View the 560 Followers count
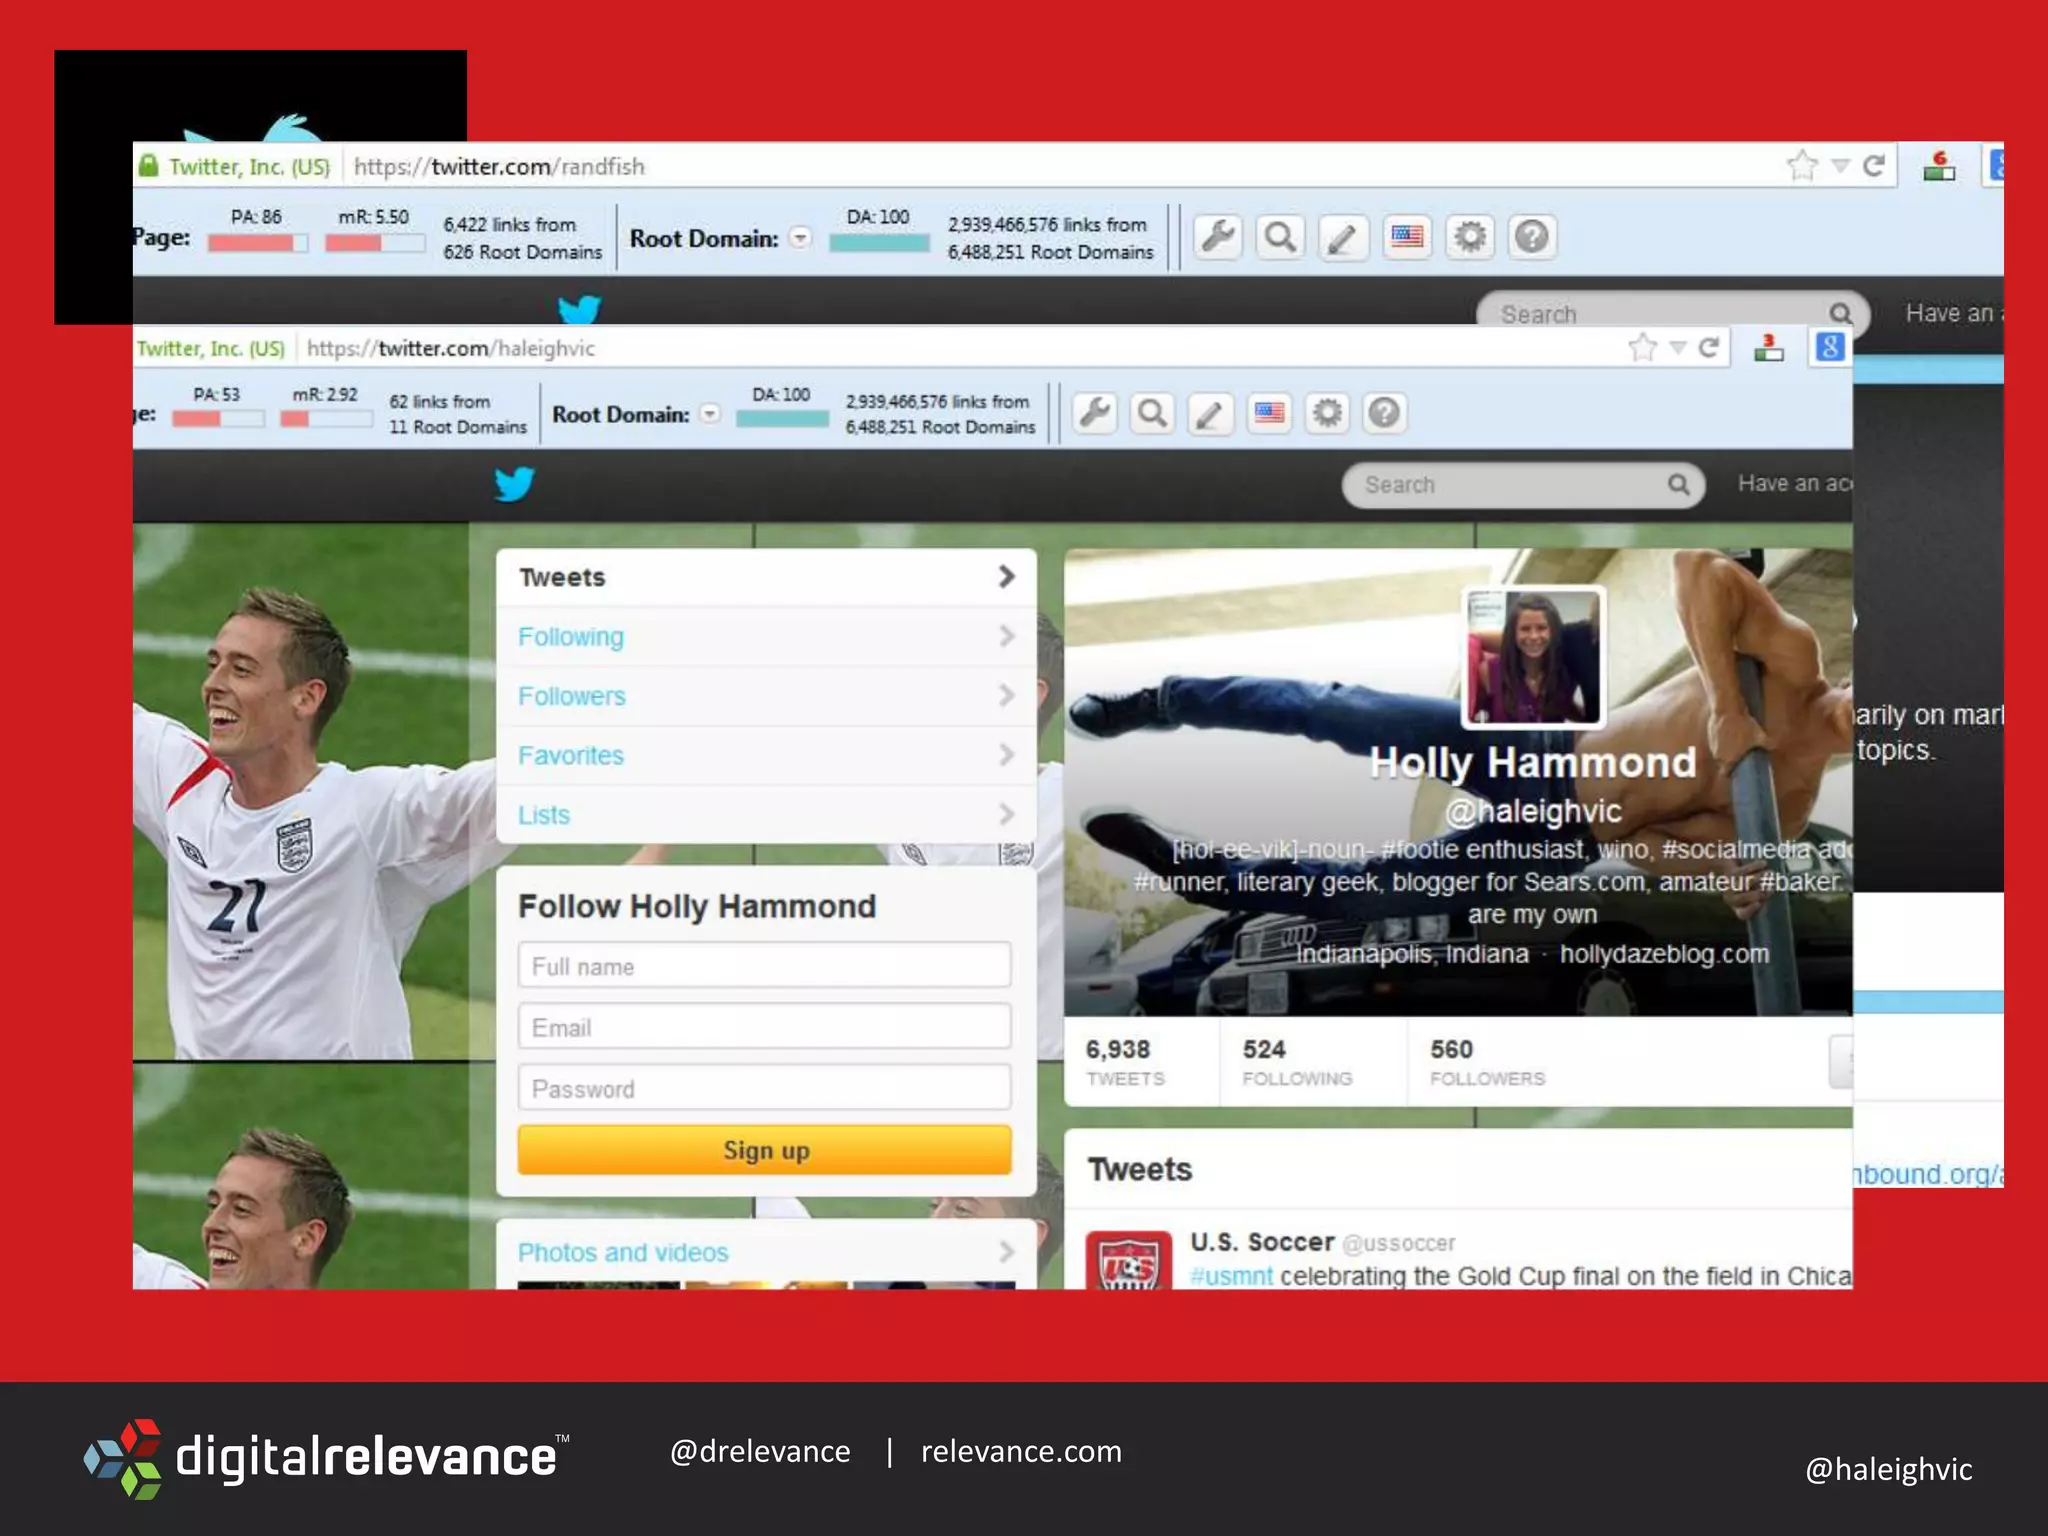The image size is (2048, 1536). tap(1487, 1062)
